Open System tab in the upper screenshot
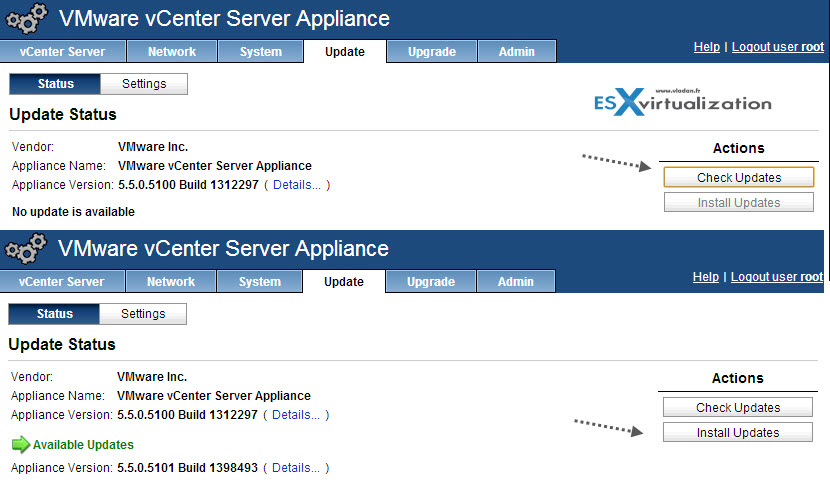The width and height of the screenshot is (830, 486). (260, 51)
